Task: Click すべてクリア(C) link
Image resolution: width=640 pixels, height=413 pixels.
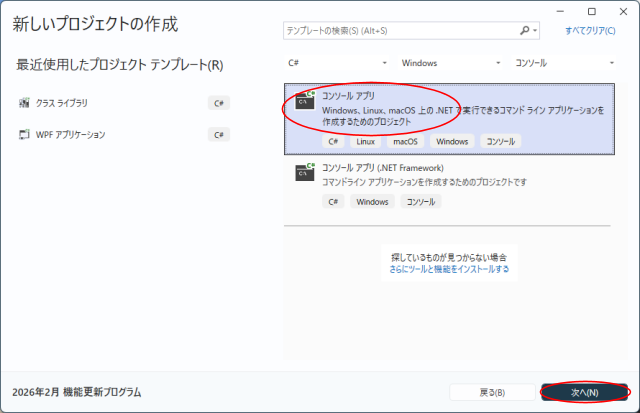Action: (x=590, y=31)
